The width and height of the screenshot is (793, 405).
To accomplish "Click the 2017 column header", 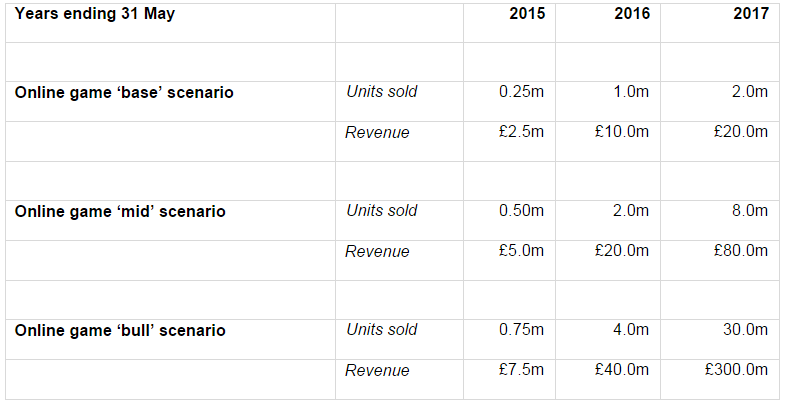I will click(751, 13).
